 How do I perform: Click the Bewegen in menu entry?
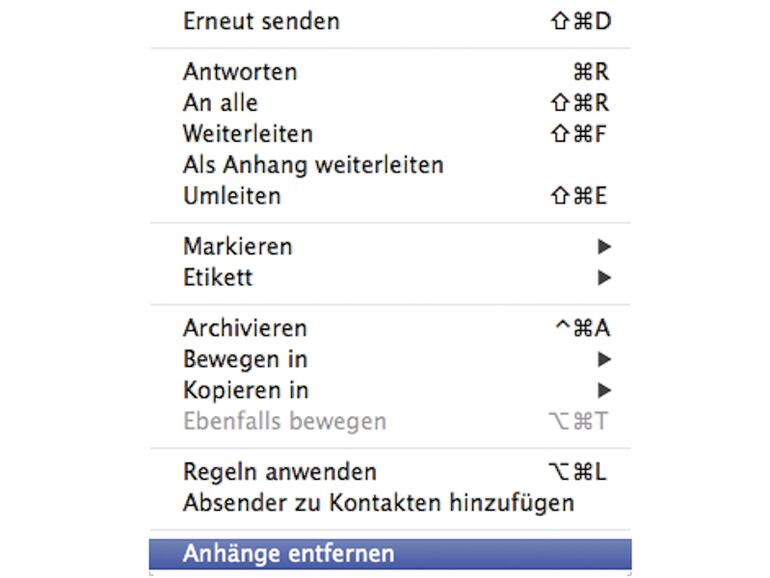[245, 359]
